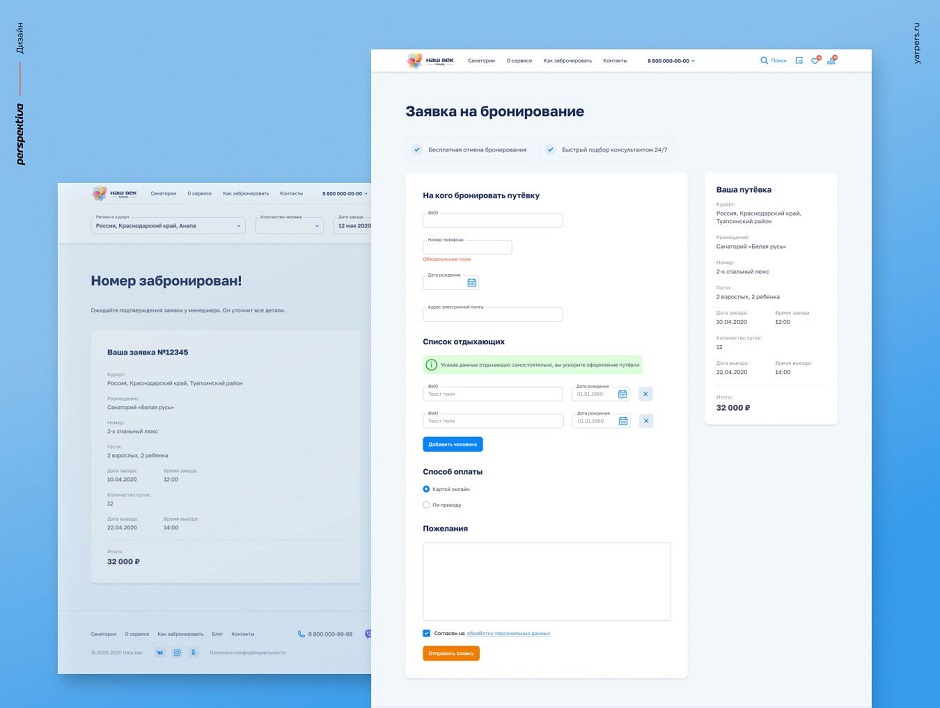Click the Наш век logo on the booking request page

pos(430,61)
